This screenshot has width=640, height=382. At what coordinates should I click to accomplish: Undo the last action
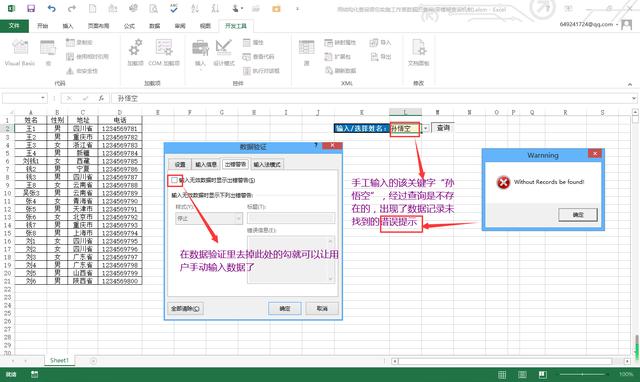point(51,8)
